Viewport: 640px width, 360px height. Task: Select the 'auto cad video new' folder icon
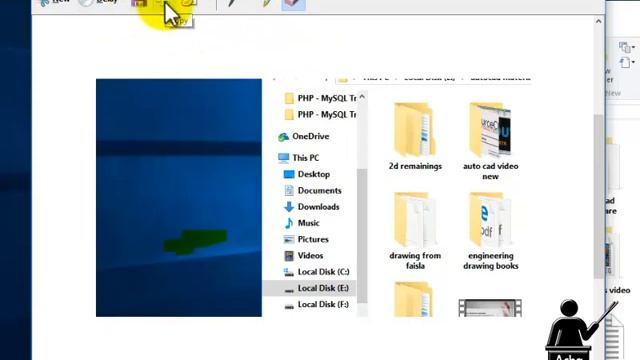point(490,130)
